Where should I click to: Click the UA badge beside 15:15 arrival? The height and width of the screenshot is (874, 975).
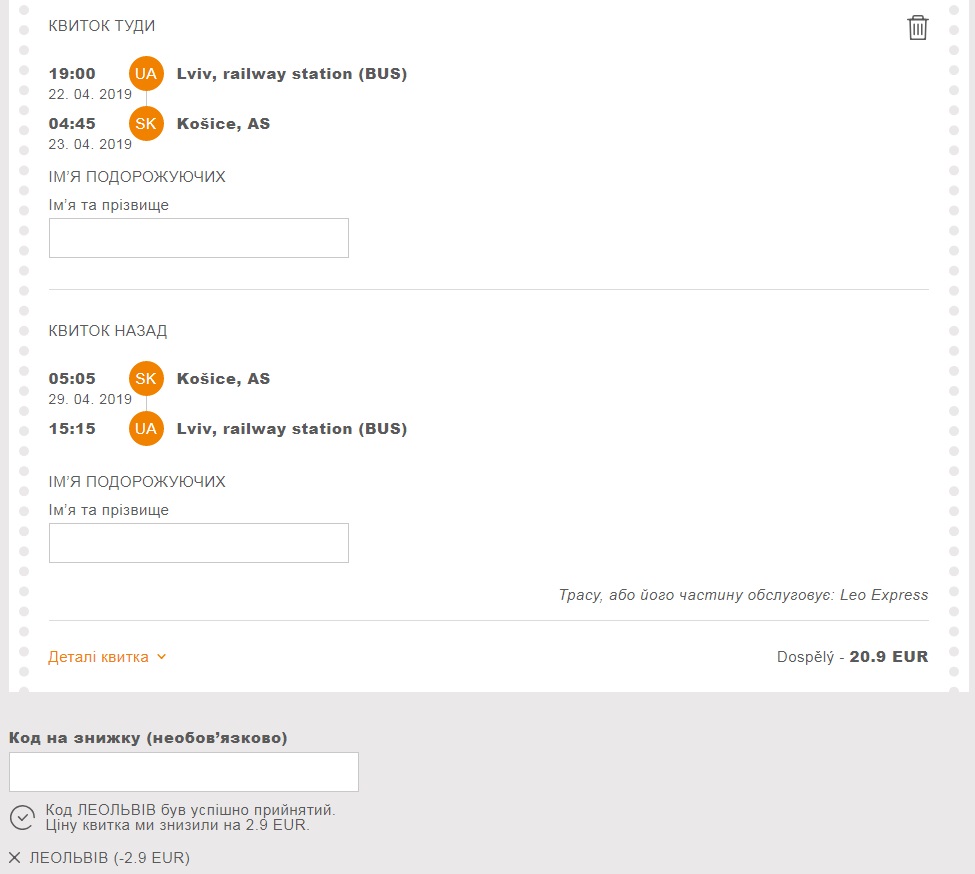[146, 429]
